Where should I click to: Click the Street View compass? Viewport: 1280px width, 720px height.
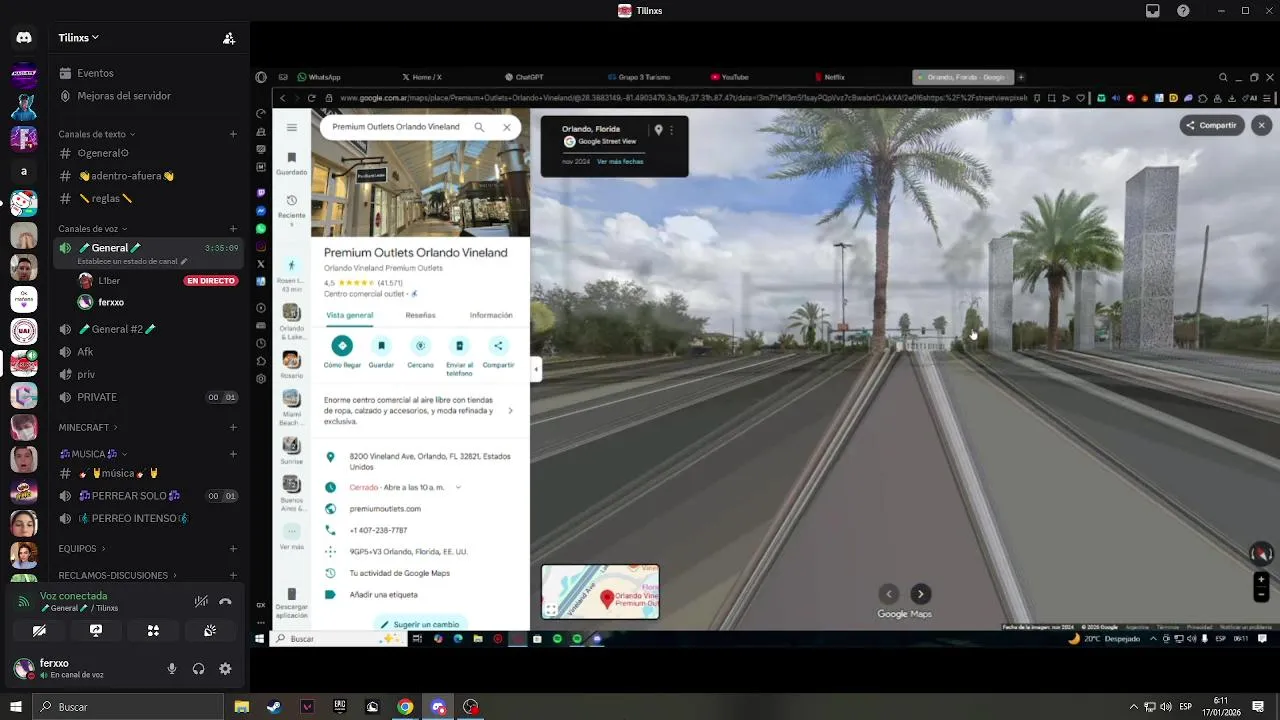(x=1261, y=553)
